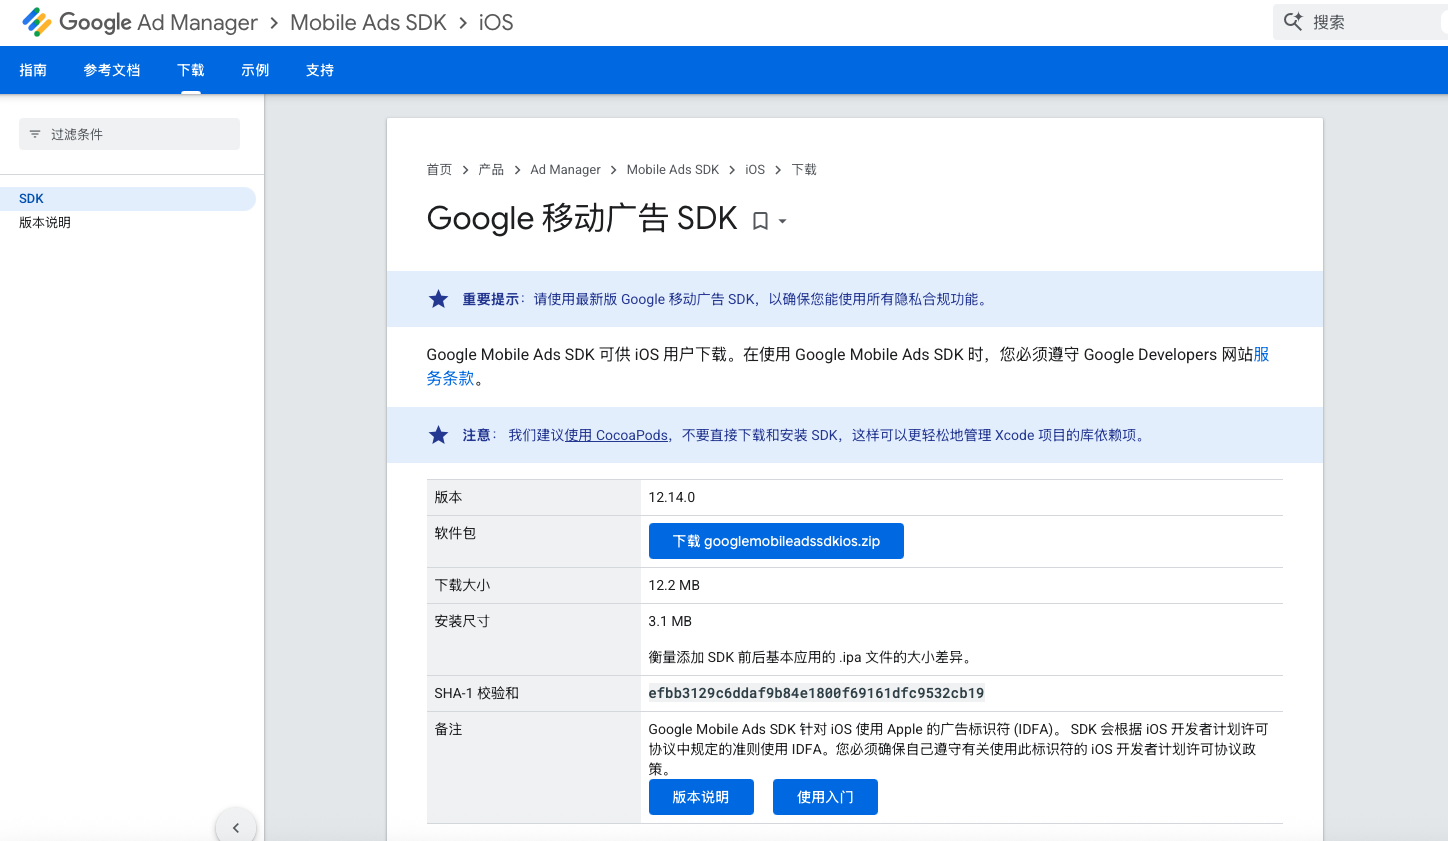Click the bookmark icon beside page title
1448x841 pixels.
tap(760, 221)
